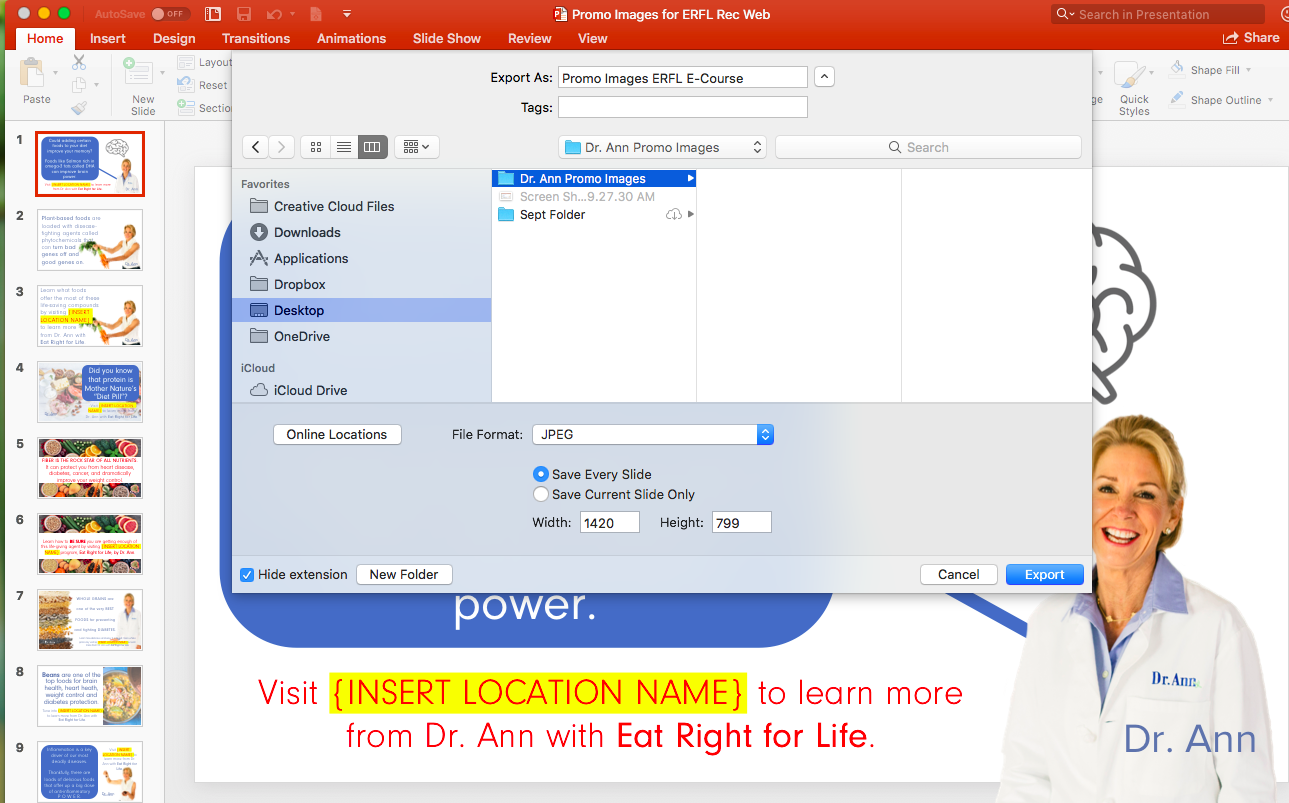This screenshot has width=1289, height=803.
Task: Click the sidebar layout icon in title bar
Action: pos(212,14)
